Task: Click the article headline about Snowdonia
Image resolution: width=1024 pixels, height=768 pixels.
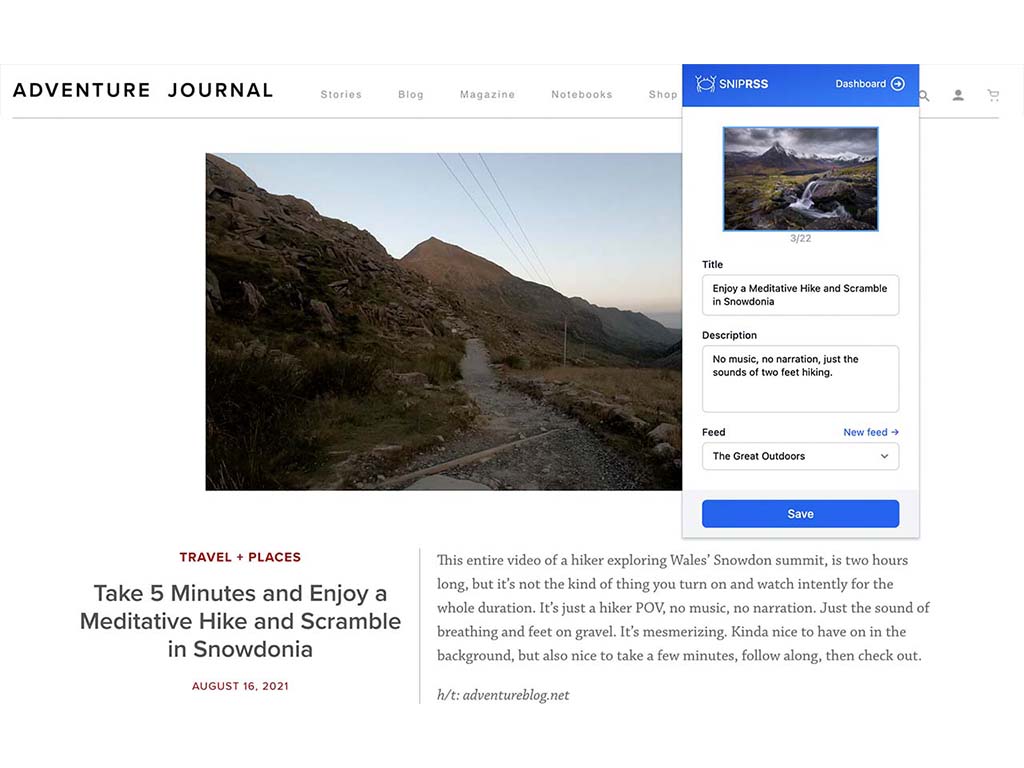Action: point(240,621)
